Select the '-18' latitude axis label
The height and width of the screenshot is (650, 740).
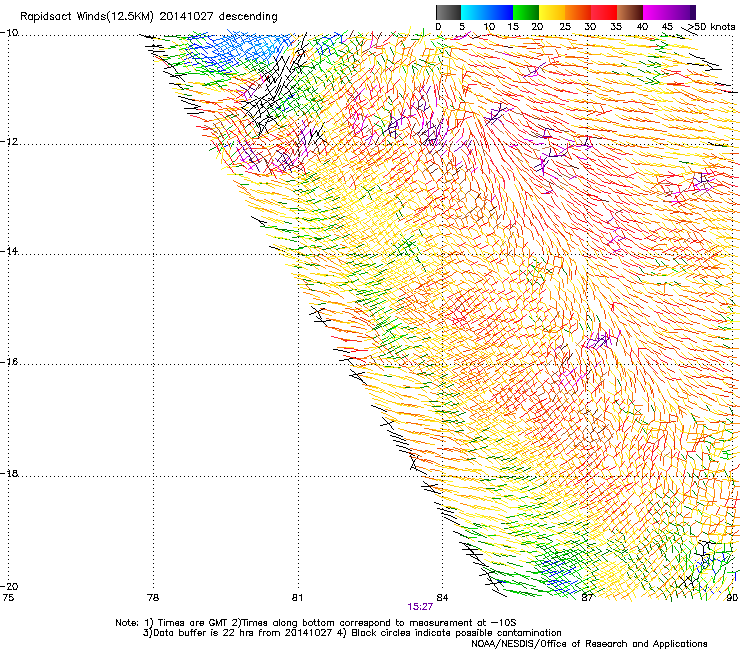[x=9, y=473]
